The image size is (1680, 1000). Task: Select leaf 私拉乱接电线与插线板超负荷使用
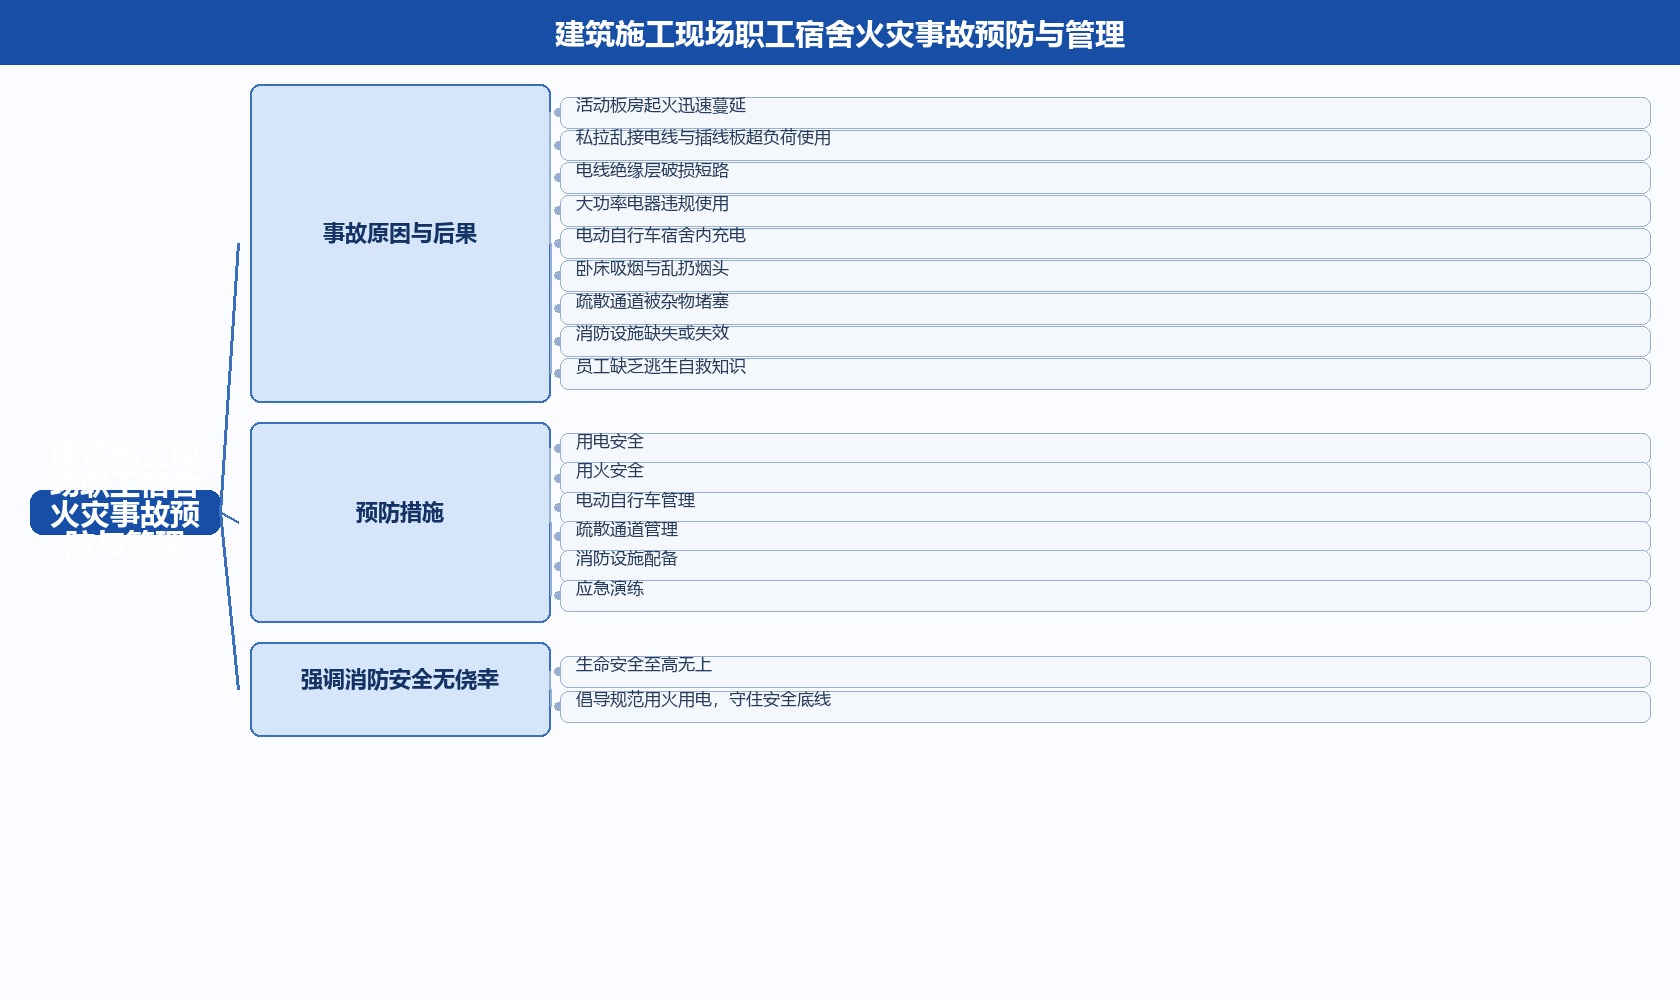click(x=1105, y=145)
